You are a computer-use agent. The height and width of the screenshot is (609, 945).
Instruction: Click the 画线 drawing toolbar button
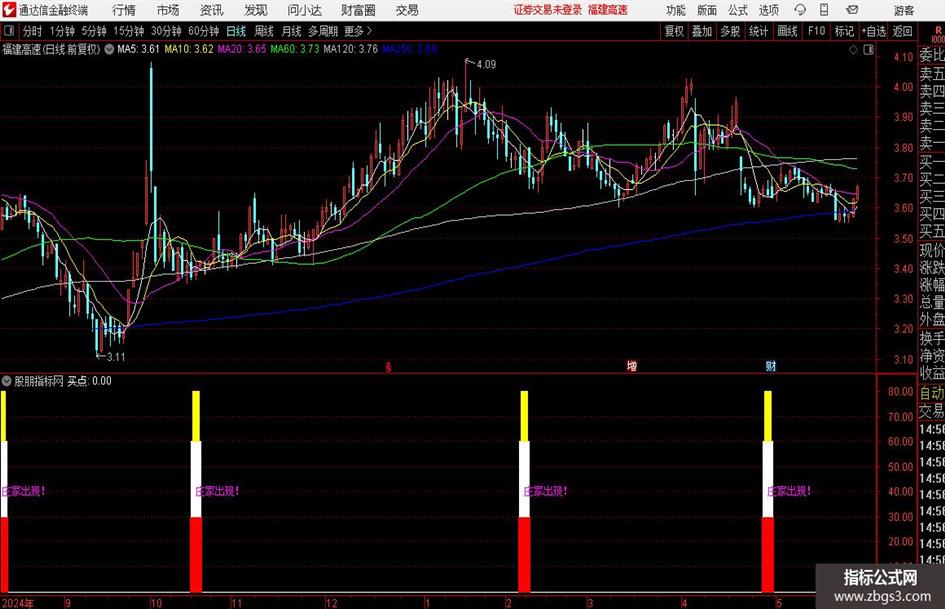click(788, 31)
